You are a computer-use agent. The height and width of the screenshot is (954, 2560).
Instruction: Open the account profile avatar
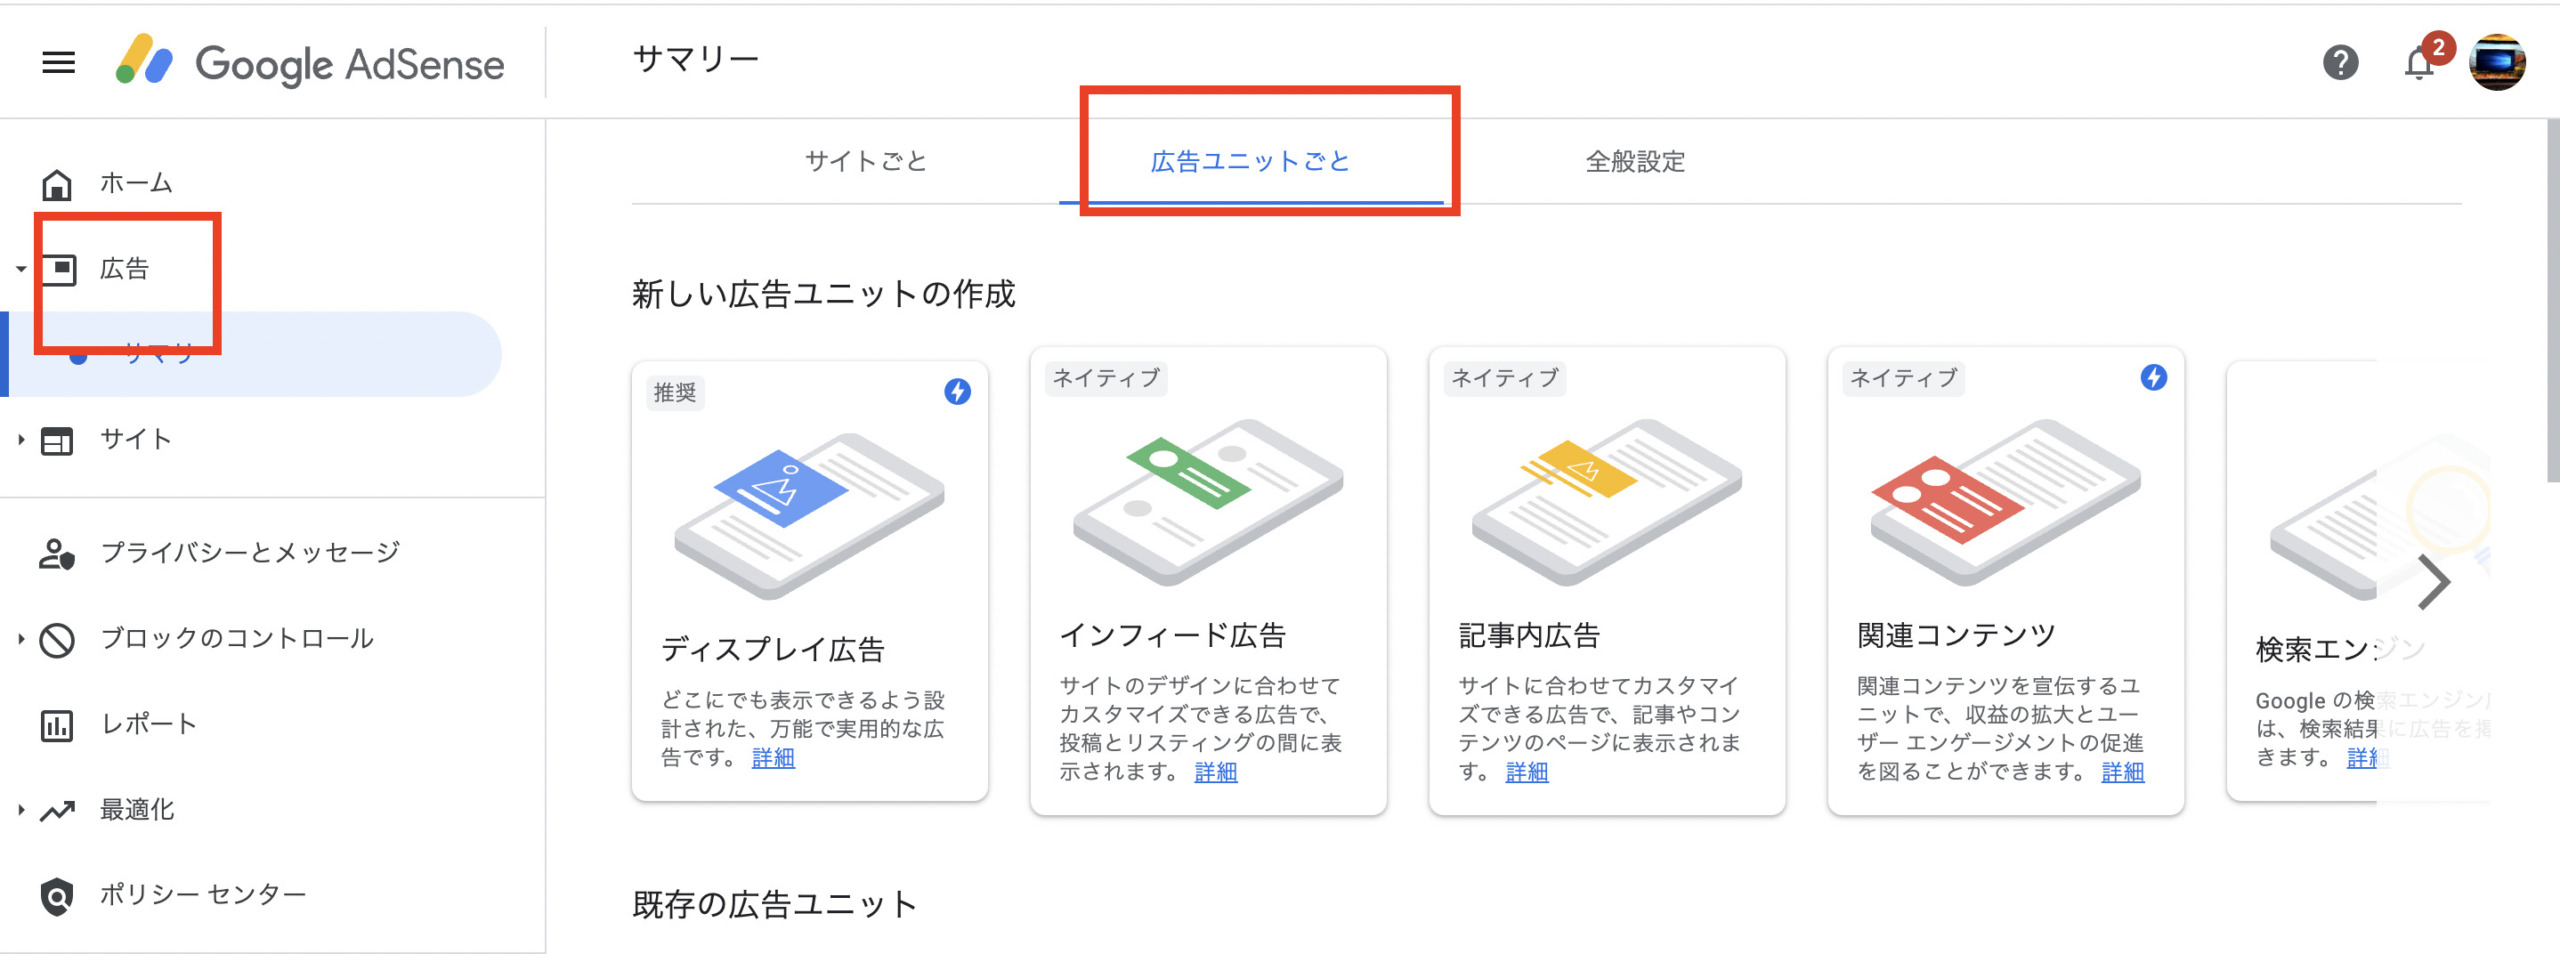tap(2497, 63)
